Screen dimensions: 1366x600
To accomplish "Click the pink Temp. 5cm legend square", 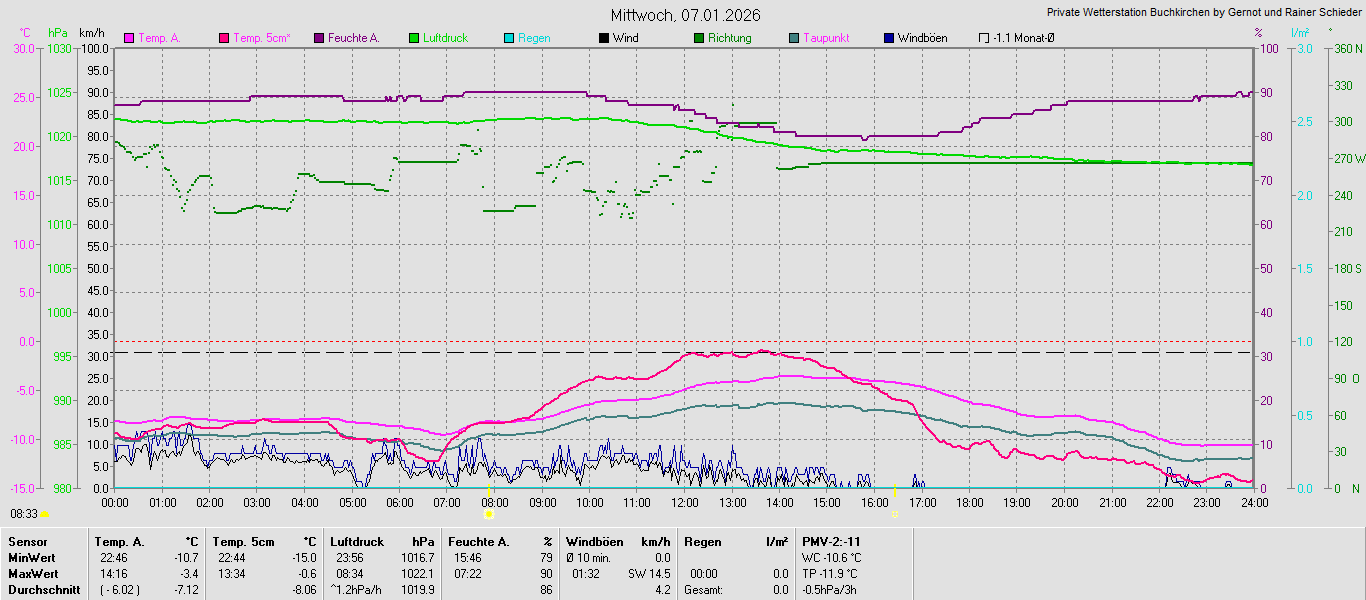I will coord(224,38).
